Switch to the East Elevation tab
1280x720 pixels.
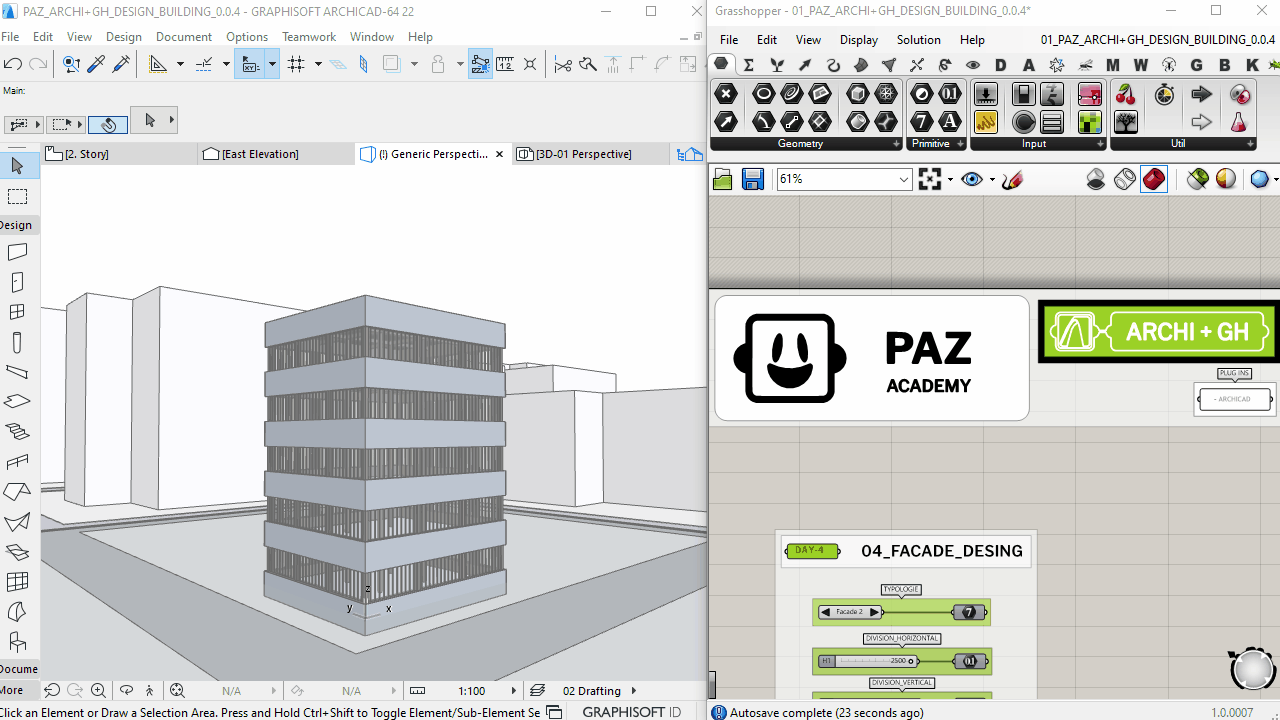(276, 154)
